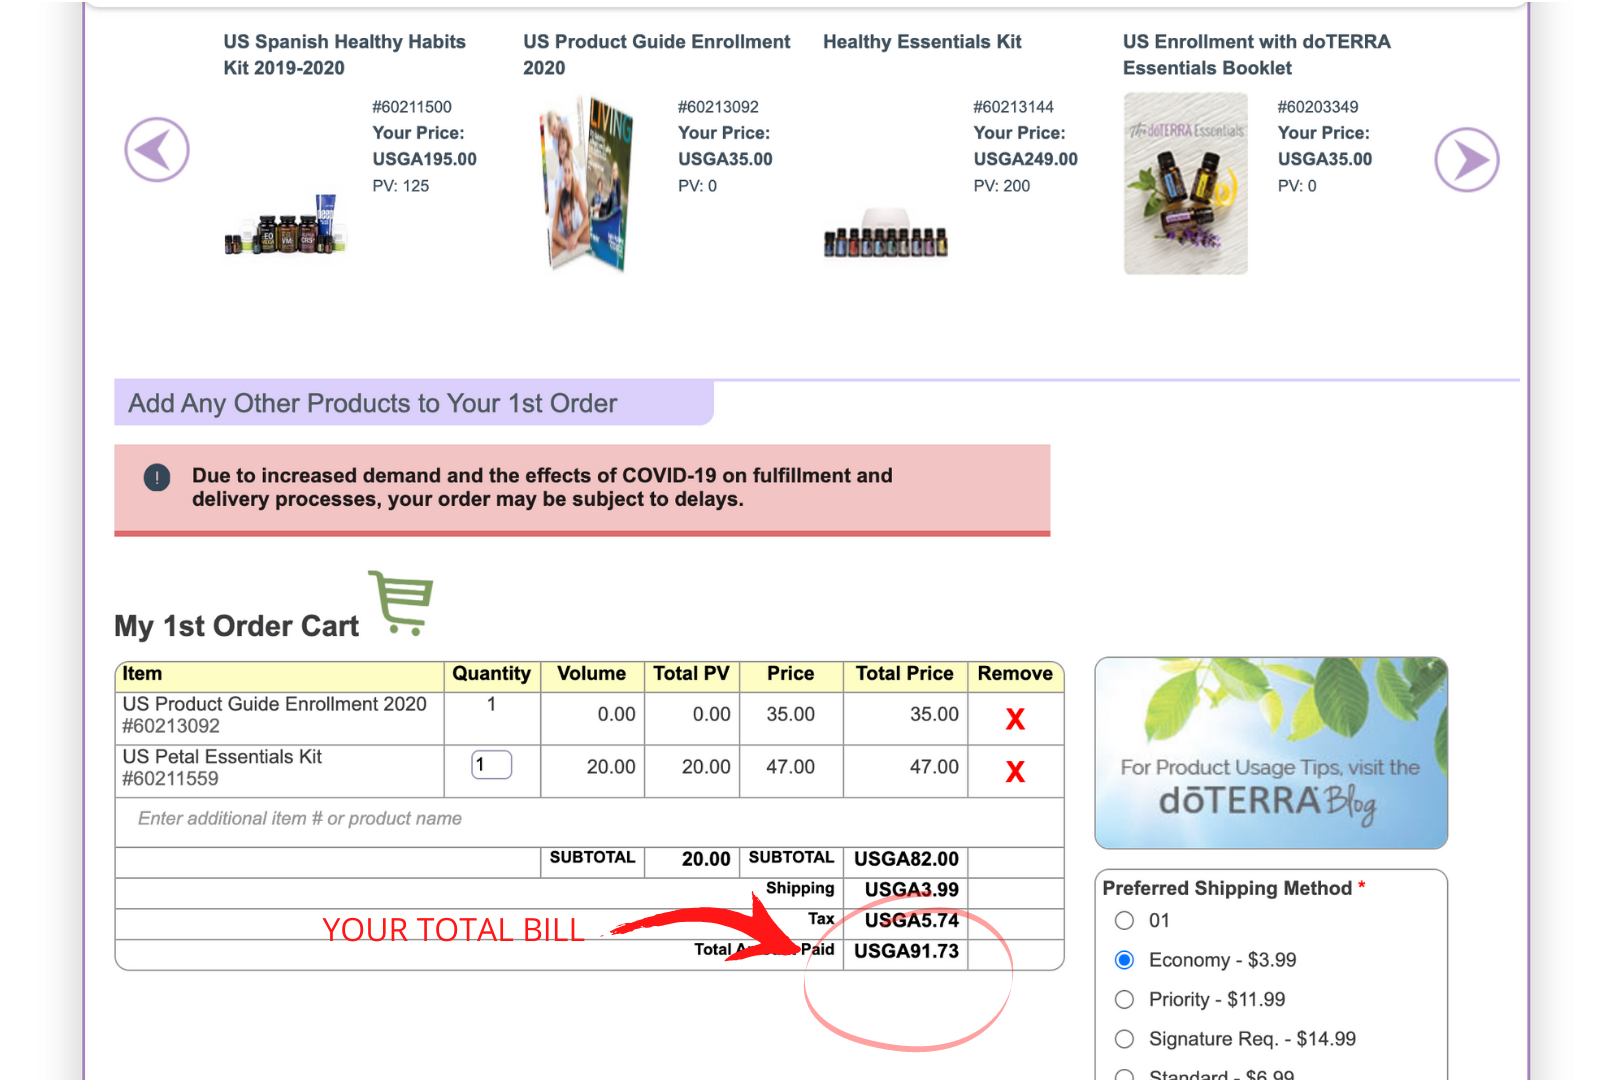Open US Product Guide Enrollment magazine image
This screenshot has height=1080, width=1600.
coord(587,183)
